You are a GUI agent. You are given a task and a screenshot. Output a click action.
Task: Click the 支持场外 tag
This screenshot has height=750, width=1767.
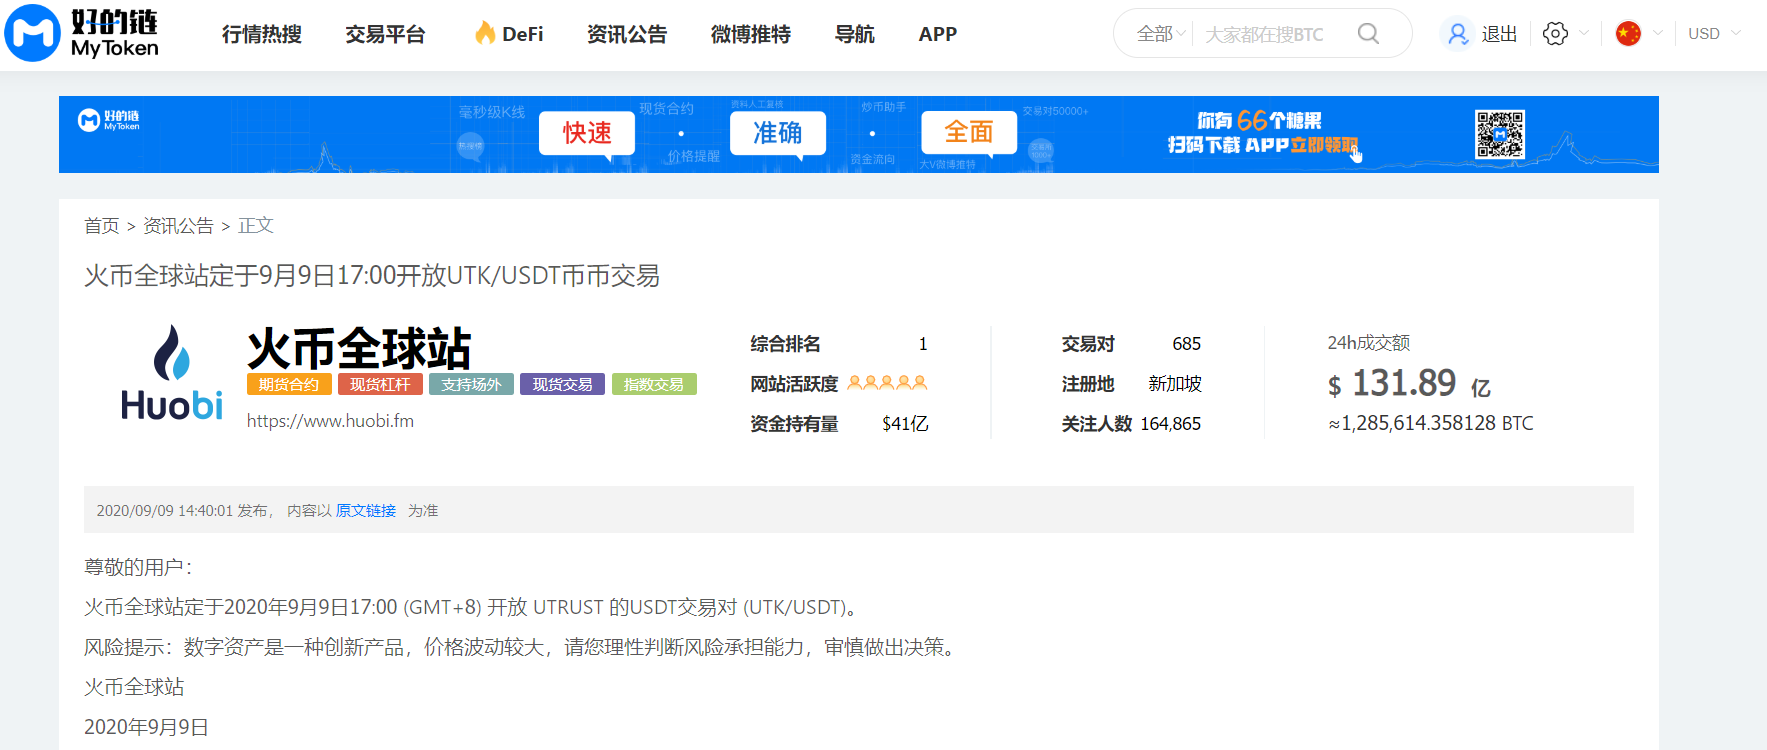(x=471, y=384)
